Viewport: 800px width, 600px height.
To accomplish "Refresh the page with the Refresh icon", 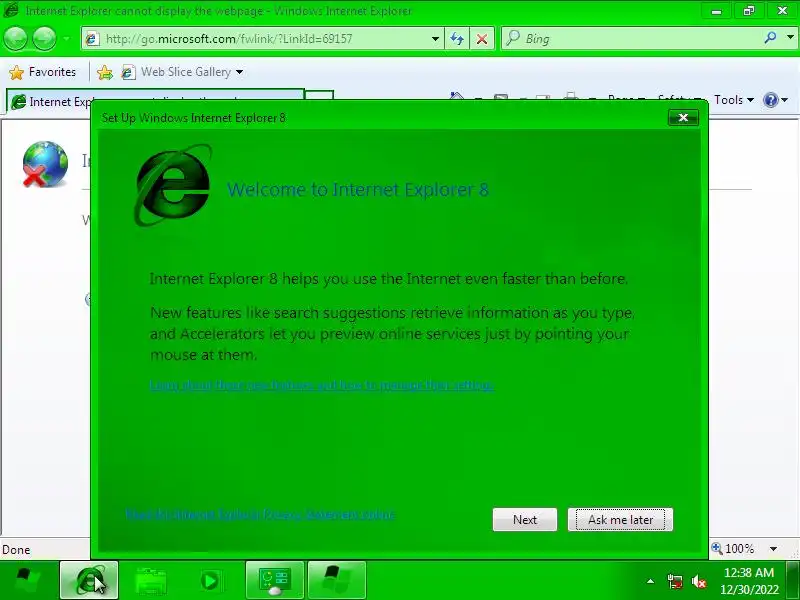I will coord(457,39).
